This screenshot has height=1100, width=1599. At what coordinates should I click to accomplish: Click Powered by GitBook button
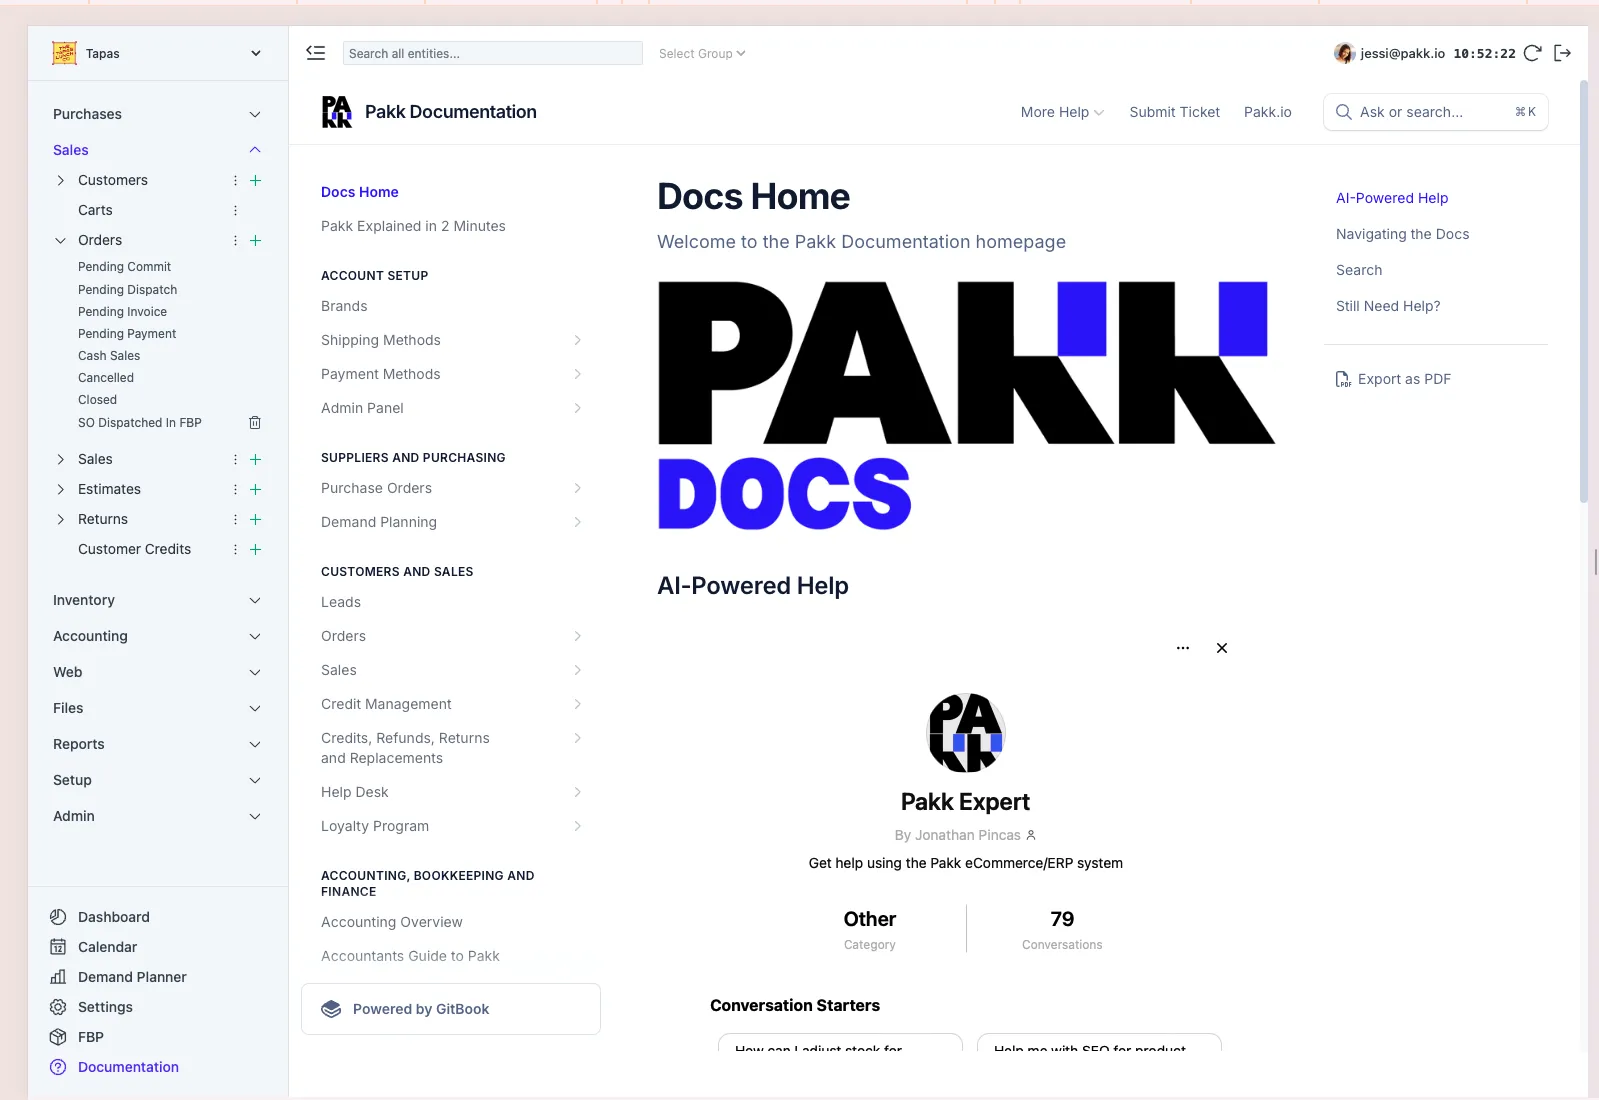pos(451,1009)
